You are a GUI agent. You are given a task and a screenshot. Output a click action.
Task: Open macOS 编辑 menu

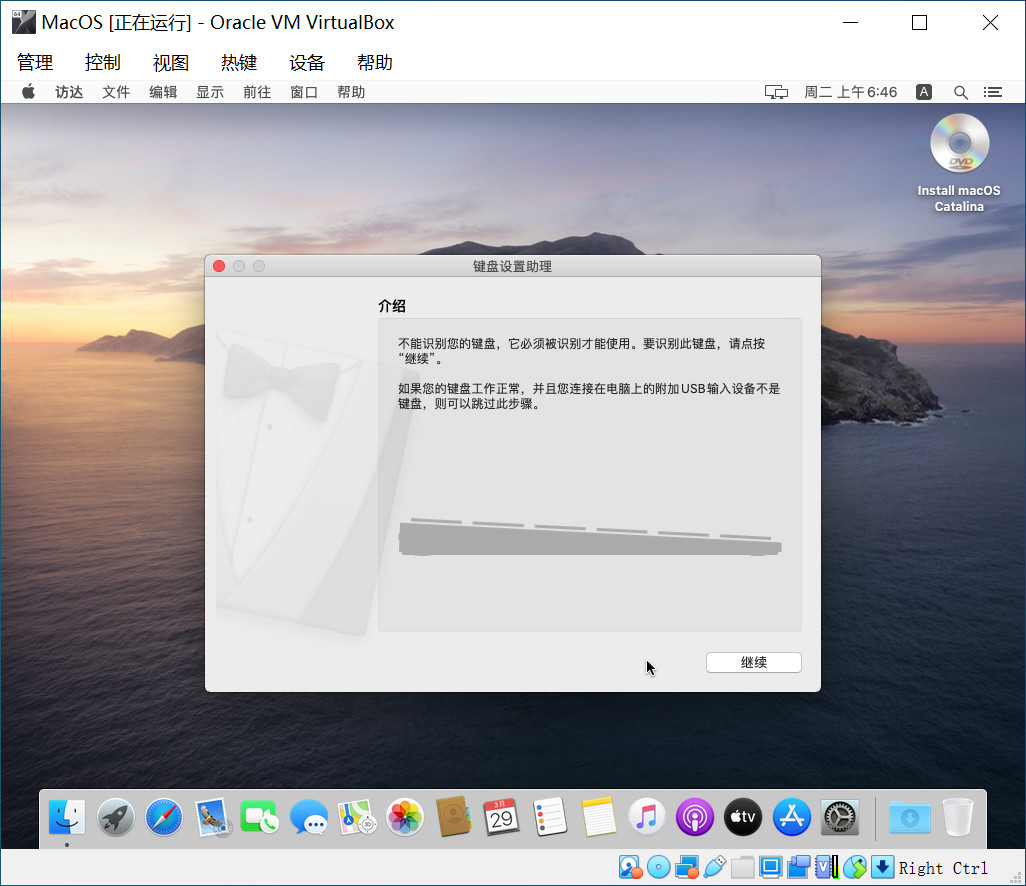(x=163, y=92)
